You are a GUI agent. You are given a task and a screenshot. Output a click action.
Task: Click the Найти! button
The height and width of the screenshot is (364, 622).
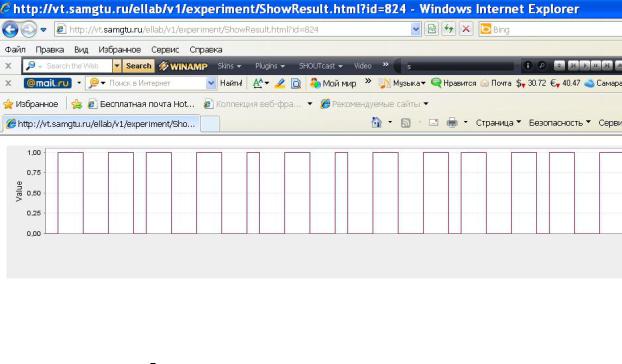click(231, 83)
